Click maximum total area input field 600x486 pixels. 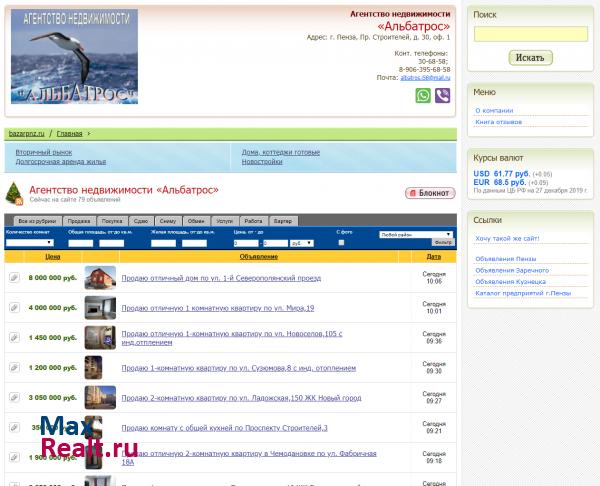[x=111, y=243]
